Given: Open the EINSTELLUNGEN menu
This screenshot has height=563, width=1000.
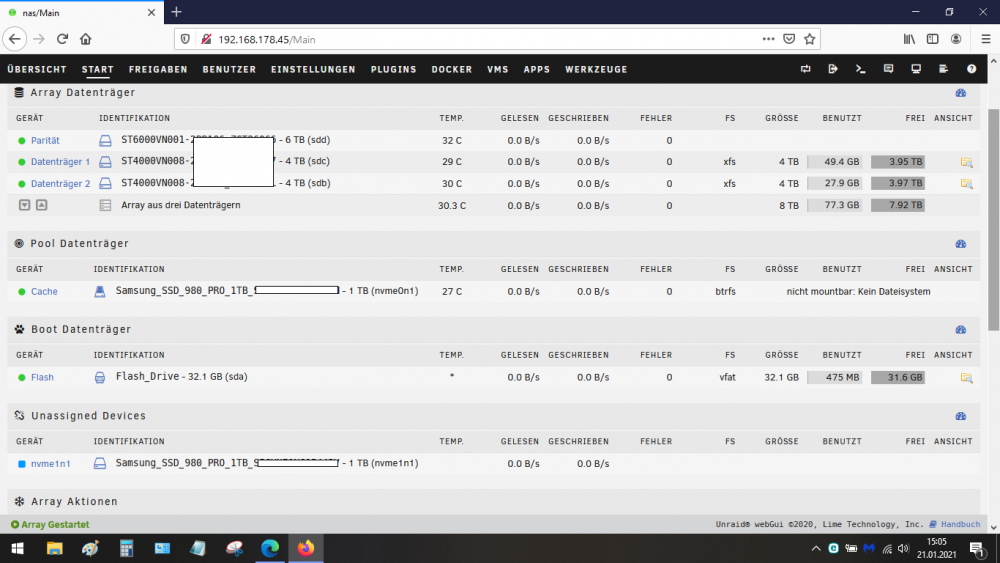Looking at the screenshot, I should 313,69.
